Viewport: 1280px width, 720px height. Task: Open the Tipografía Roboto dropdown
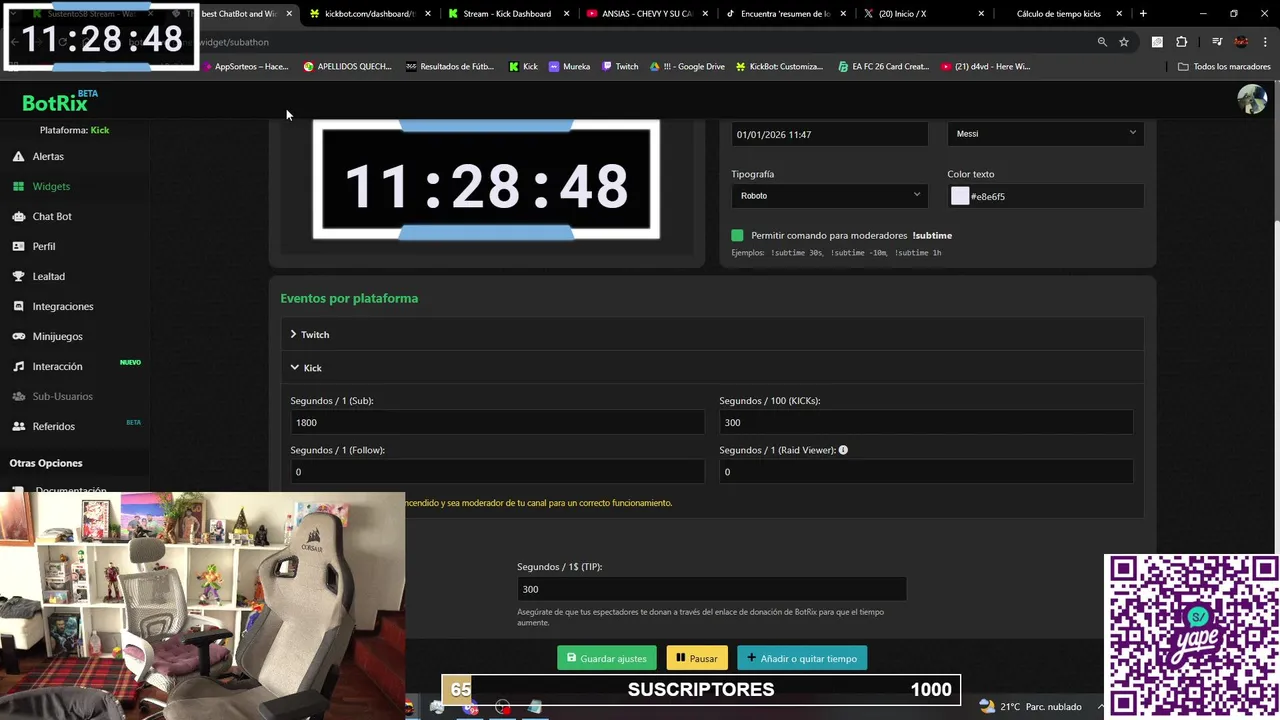829,196
